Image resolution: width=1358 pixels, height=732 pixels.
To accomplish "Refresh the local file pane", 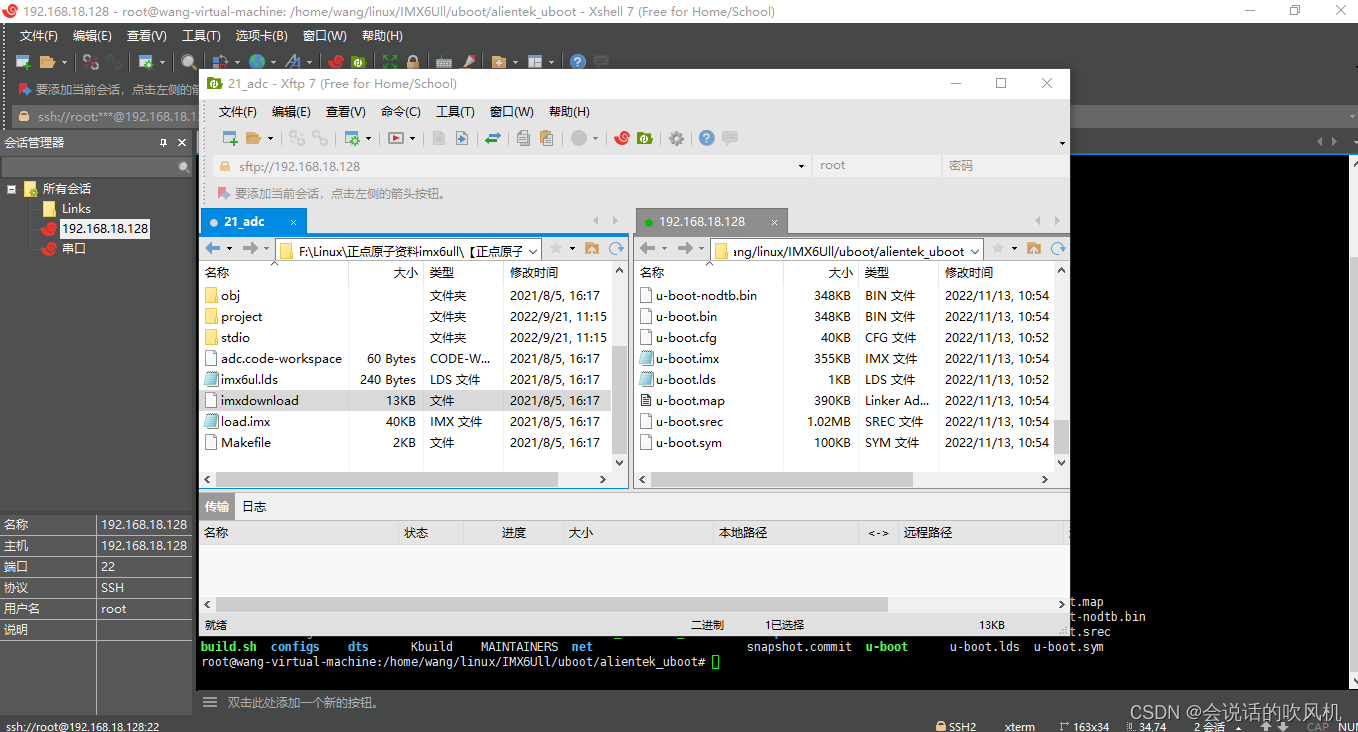I will click(615, 248).
